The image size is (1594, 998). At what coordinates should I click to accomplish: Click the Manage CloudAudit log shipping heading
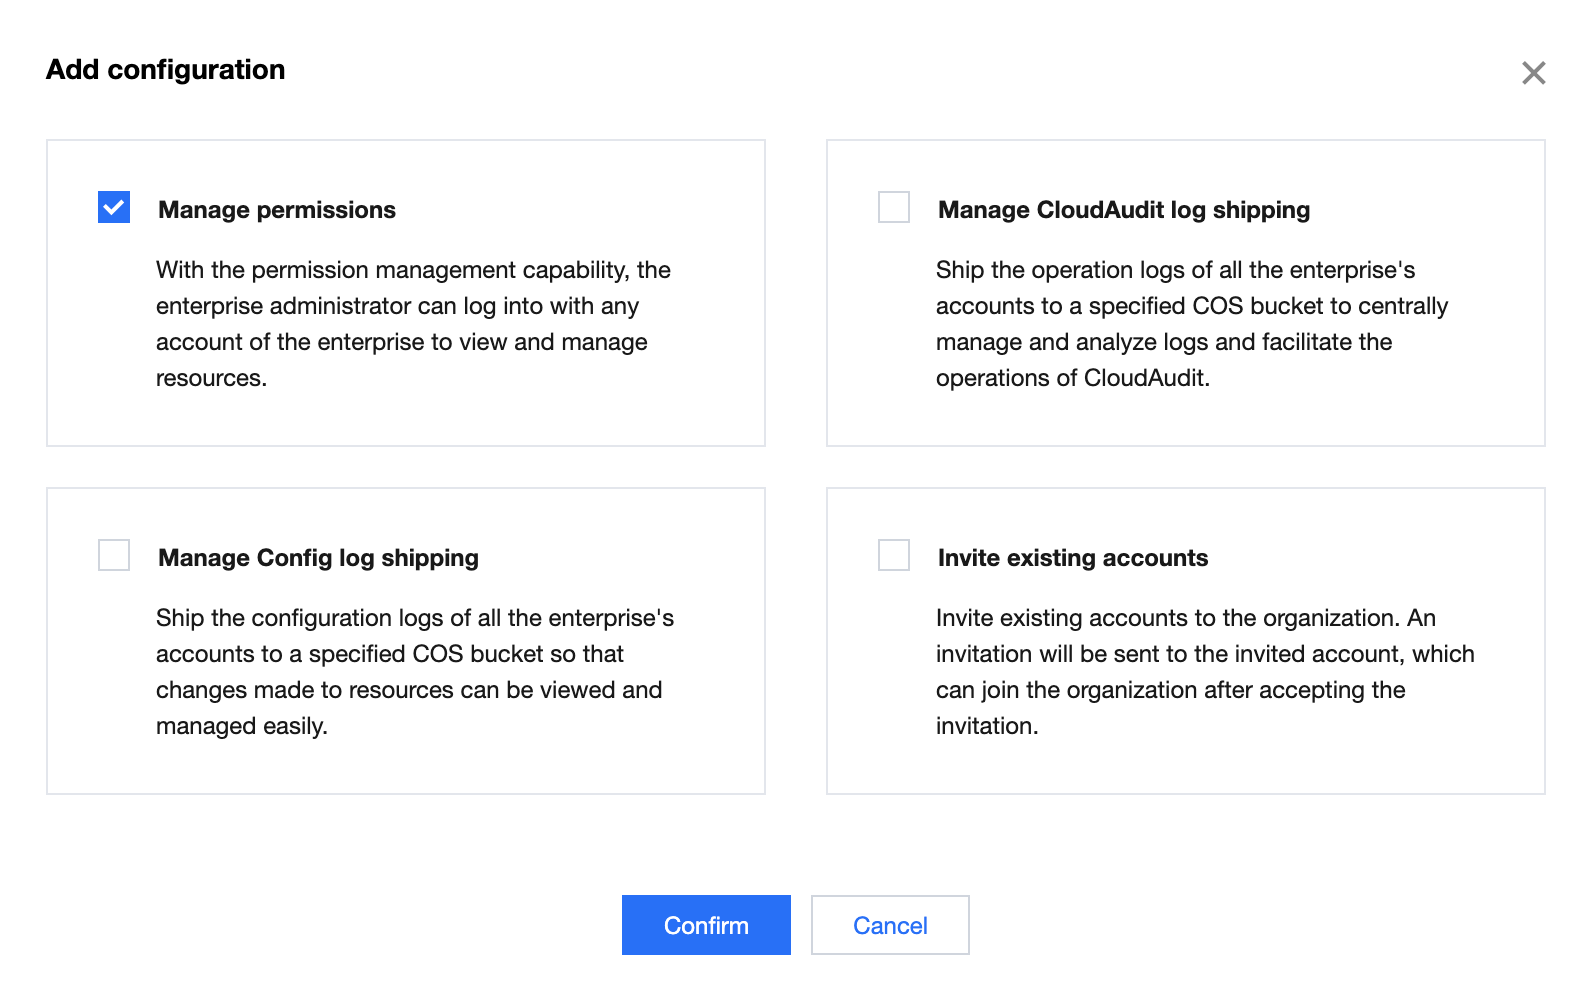[x=1123, y=210]
